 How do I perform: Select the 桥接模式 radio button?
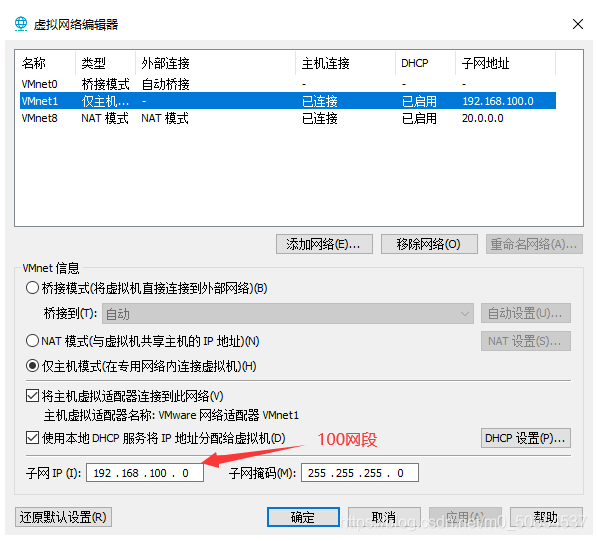pyautogui.click(x=32, y=288)
